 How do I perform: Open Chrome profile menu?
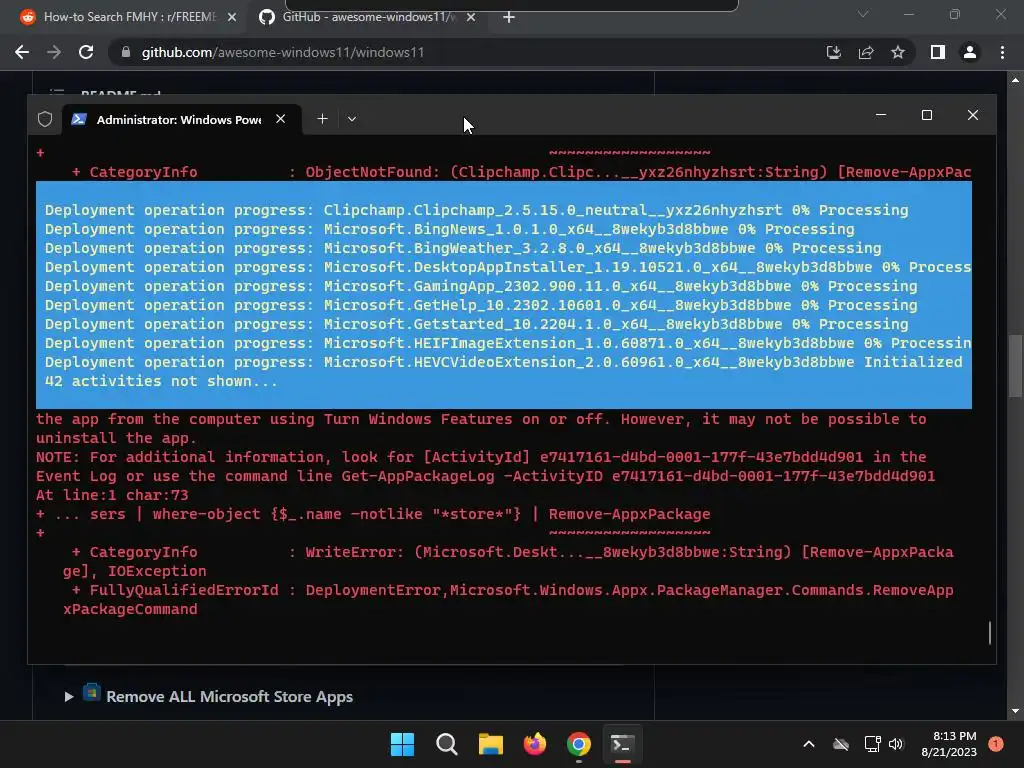[x=970, y=52]
